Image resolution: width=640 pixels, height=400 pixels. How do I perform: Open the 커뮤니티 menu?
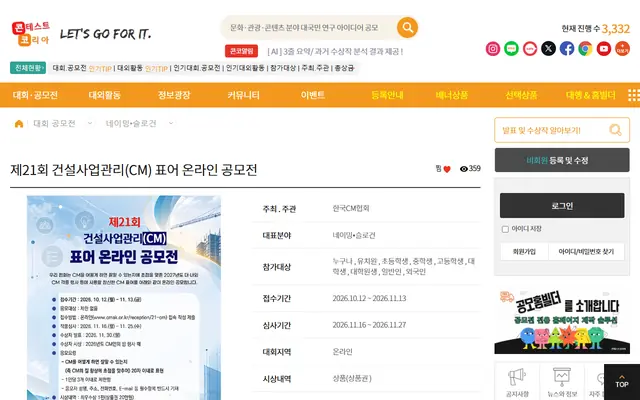tap(244, 95)
